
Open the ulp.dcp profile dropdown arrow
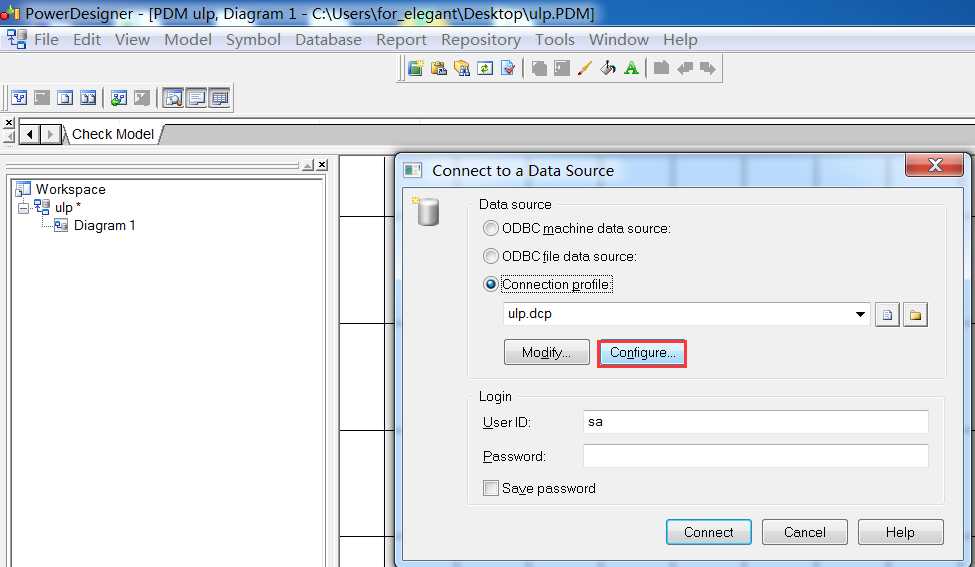pyautogui.click(x=861, y=314)
